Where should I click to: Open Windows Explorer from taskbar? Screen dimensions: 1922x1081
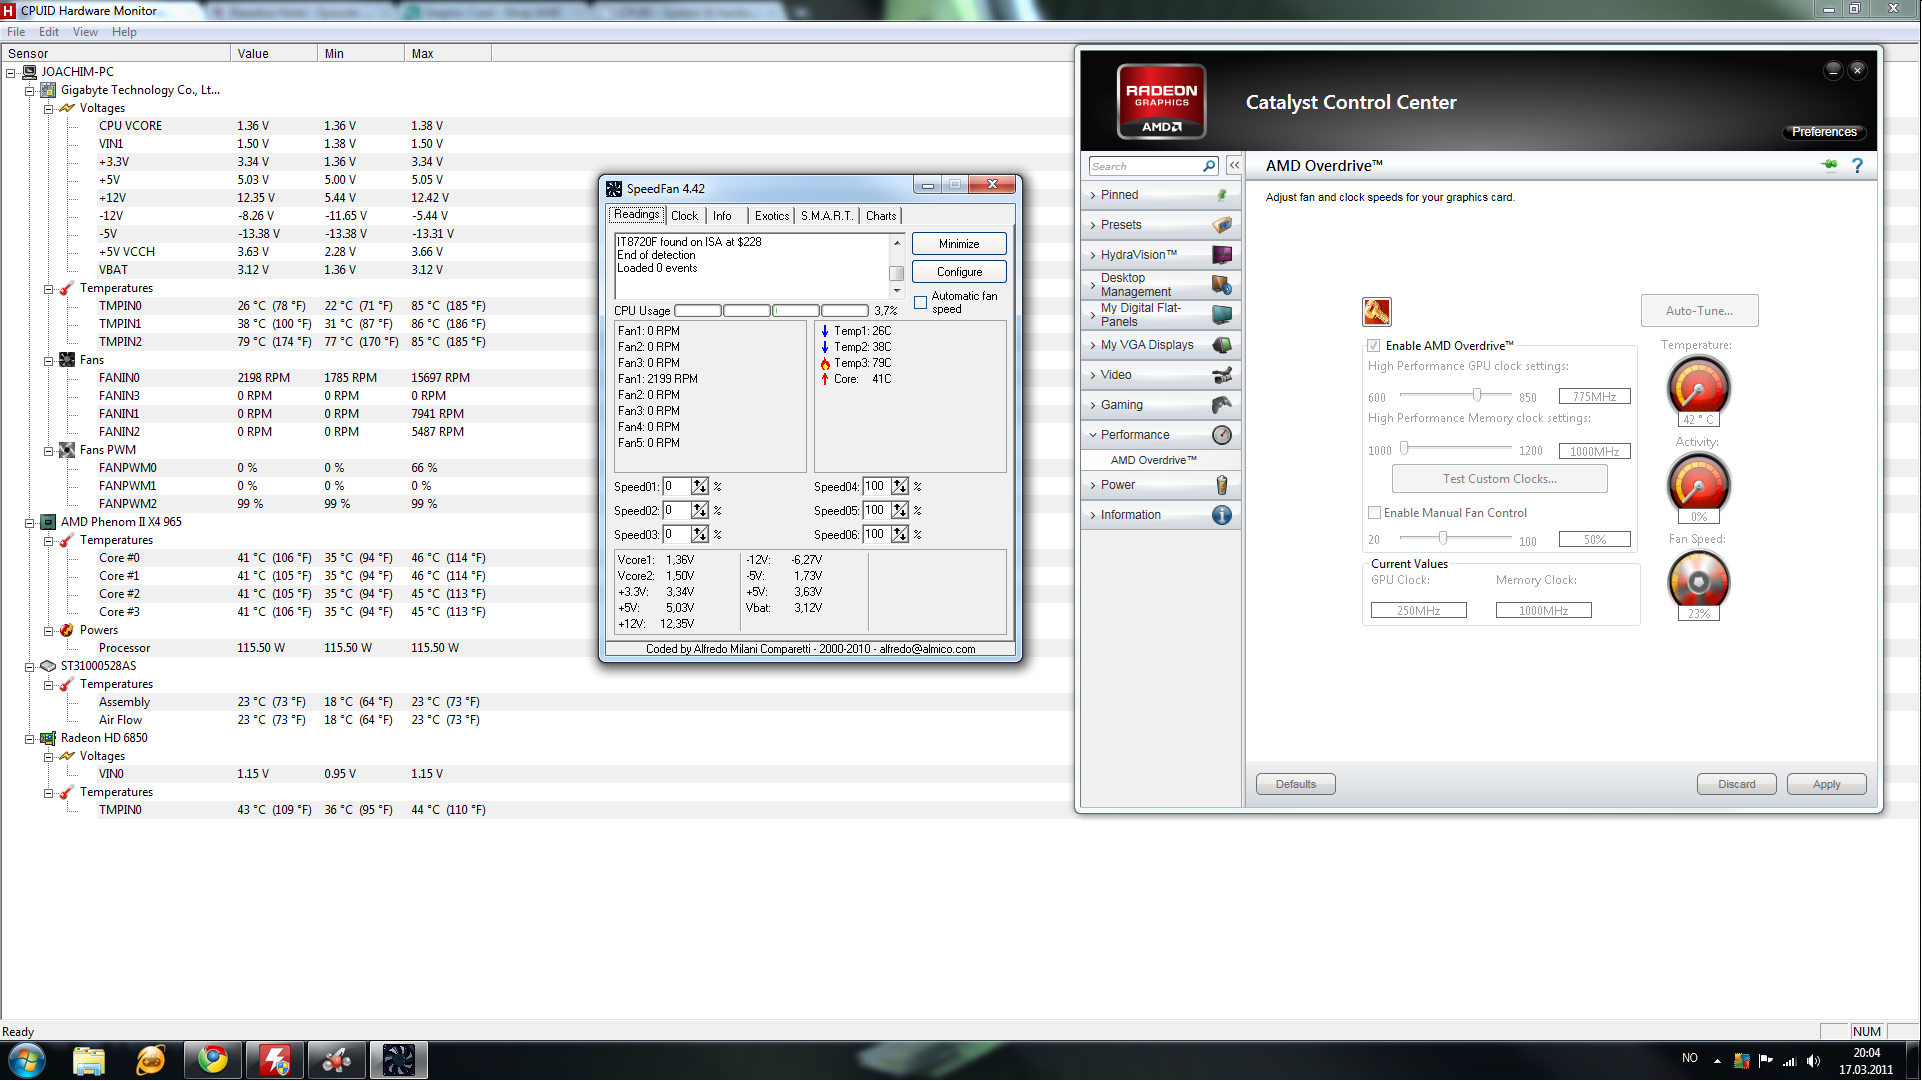[x=88, y=1060]
